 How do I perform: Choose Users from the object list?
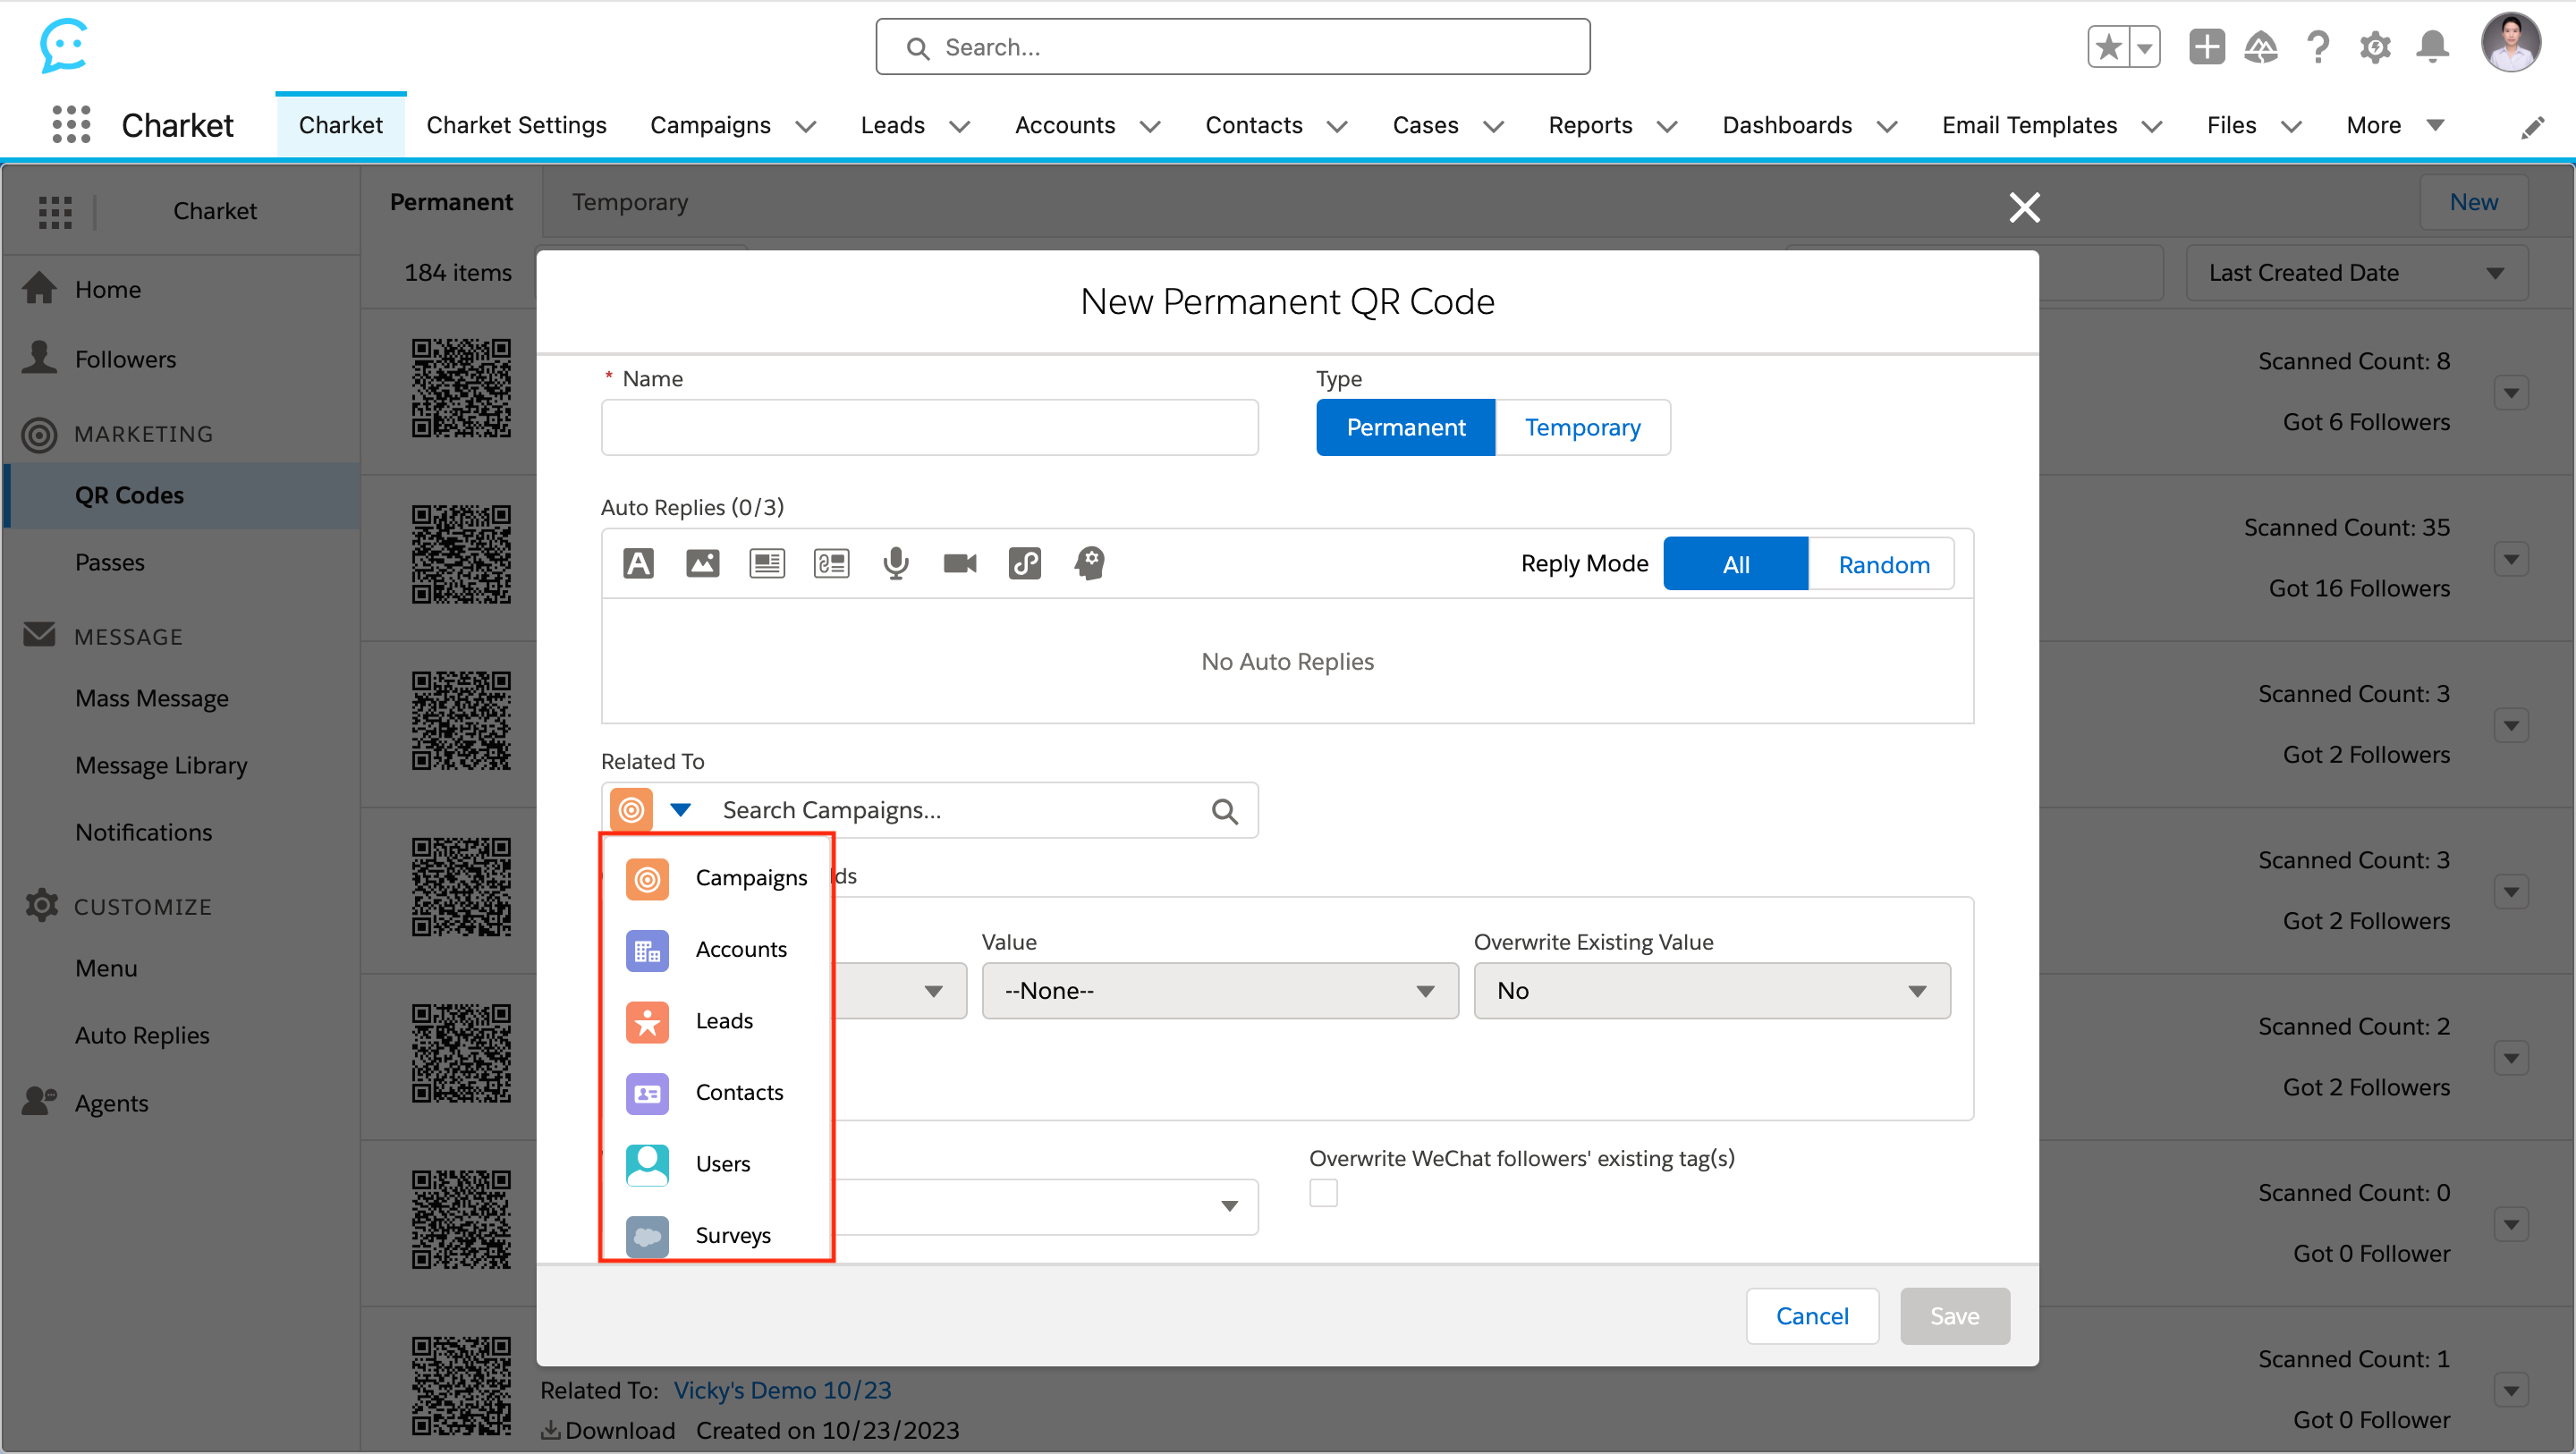pos(716,1164)
